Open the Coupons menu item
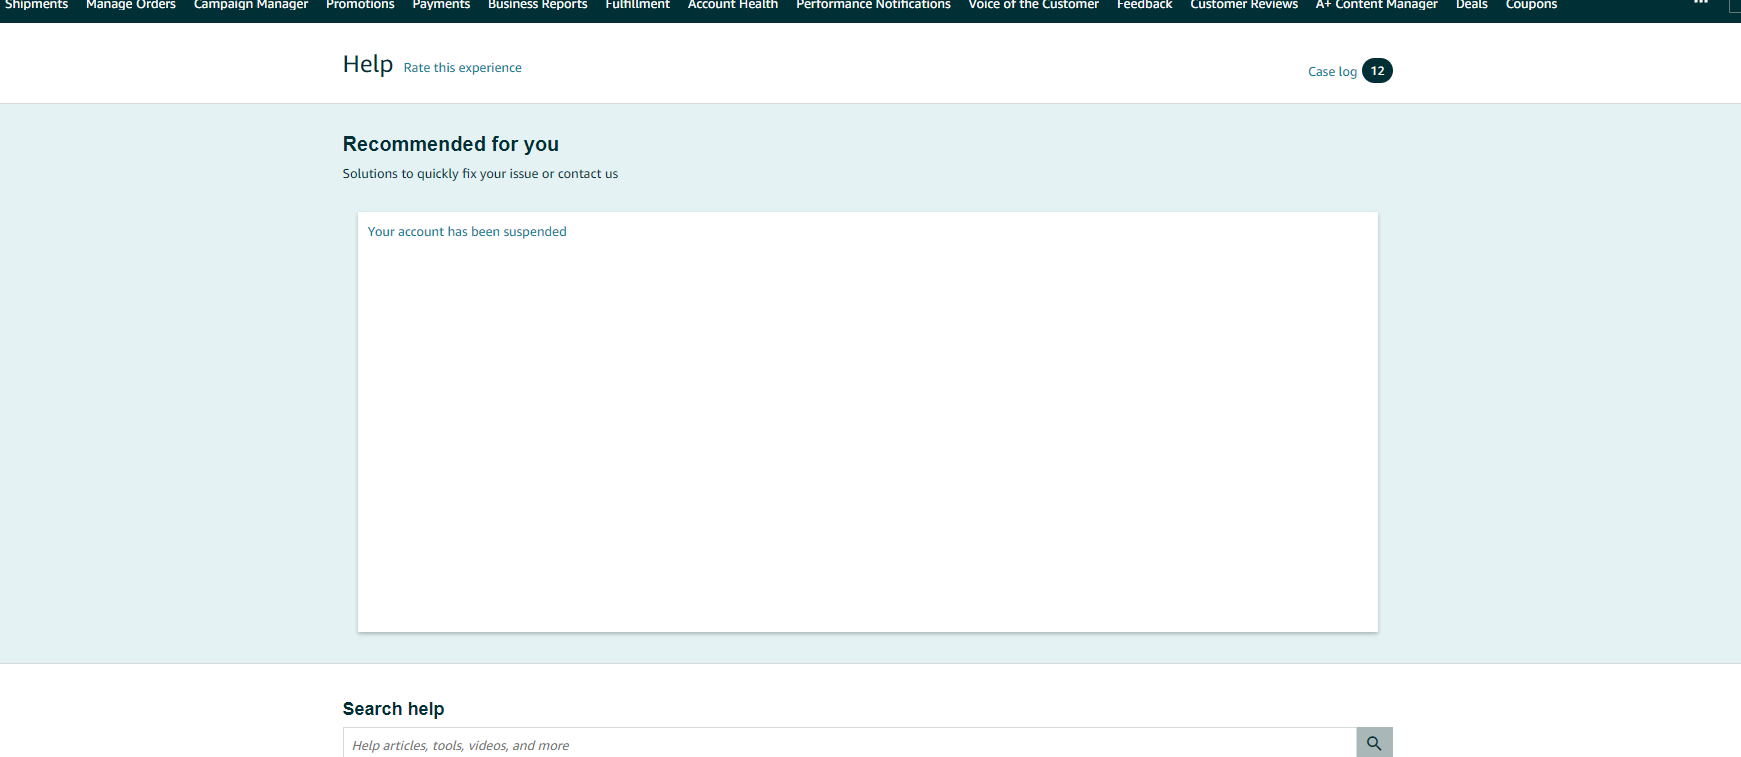Image resolution: width=1741 pixels, height=757 pixels. click(1531, 5)
